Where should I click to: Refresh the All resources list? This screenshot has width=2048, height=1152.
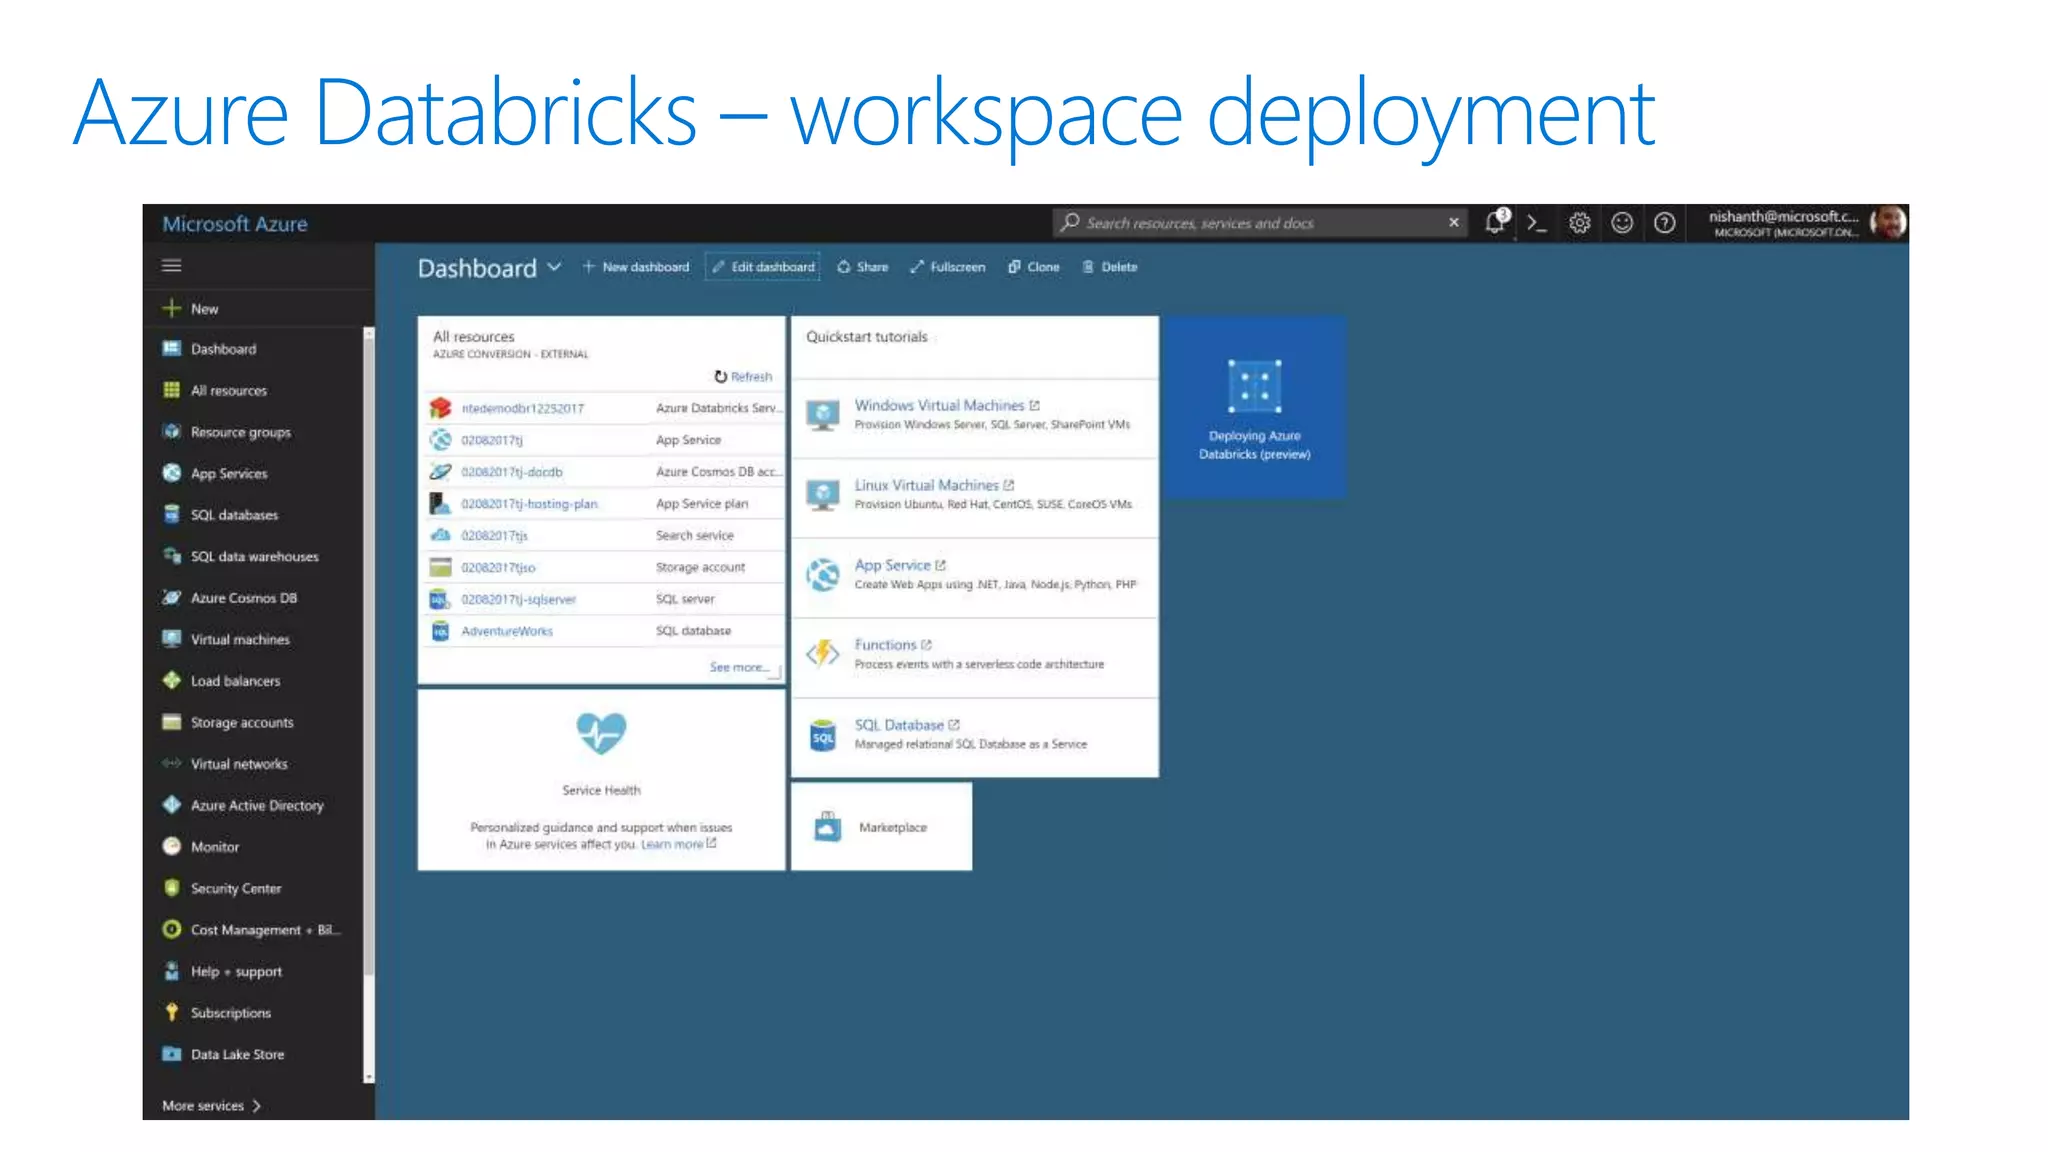coord(743,377)
